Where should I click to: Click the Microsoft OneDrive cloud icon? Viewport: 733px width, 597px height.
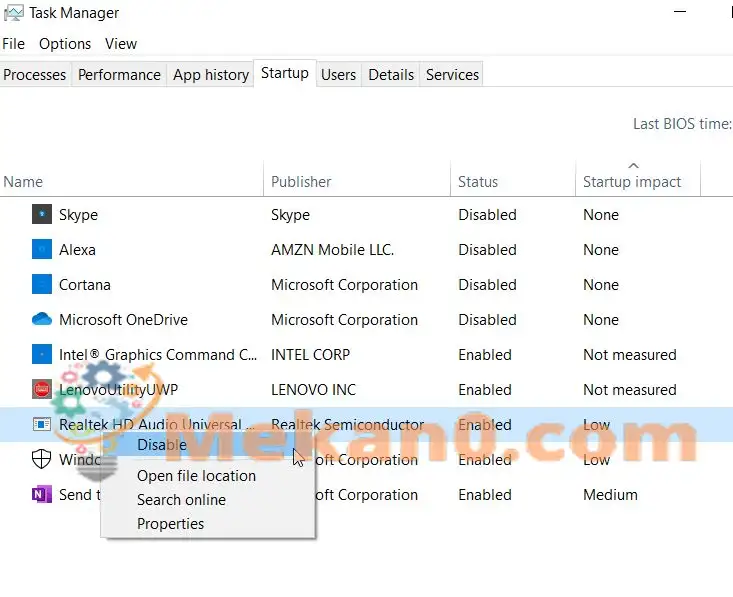[42, 319]
